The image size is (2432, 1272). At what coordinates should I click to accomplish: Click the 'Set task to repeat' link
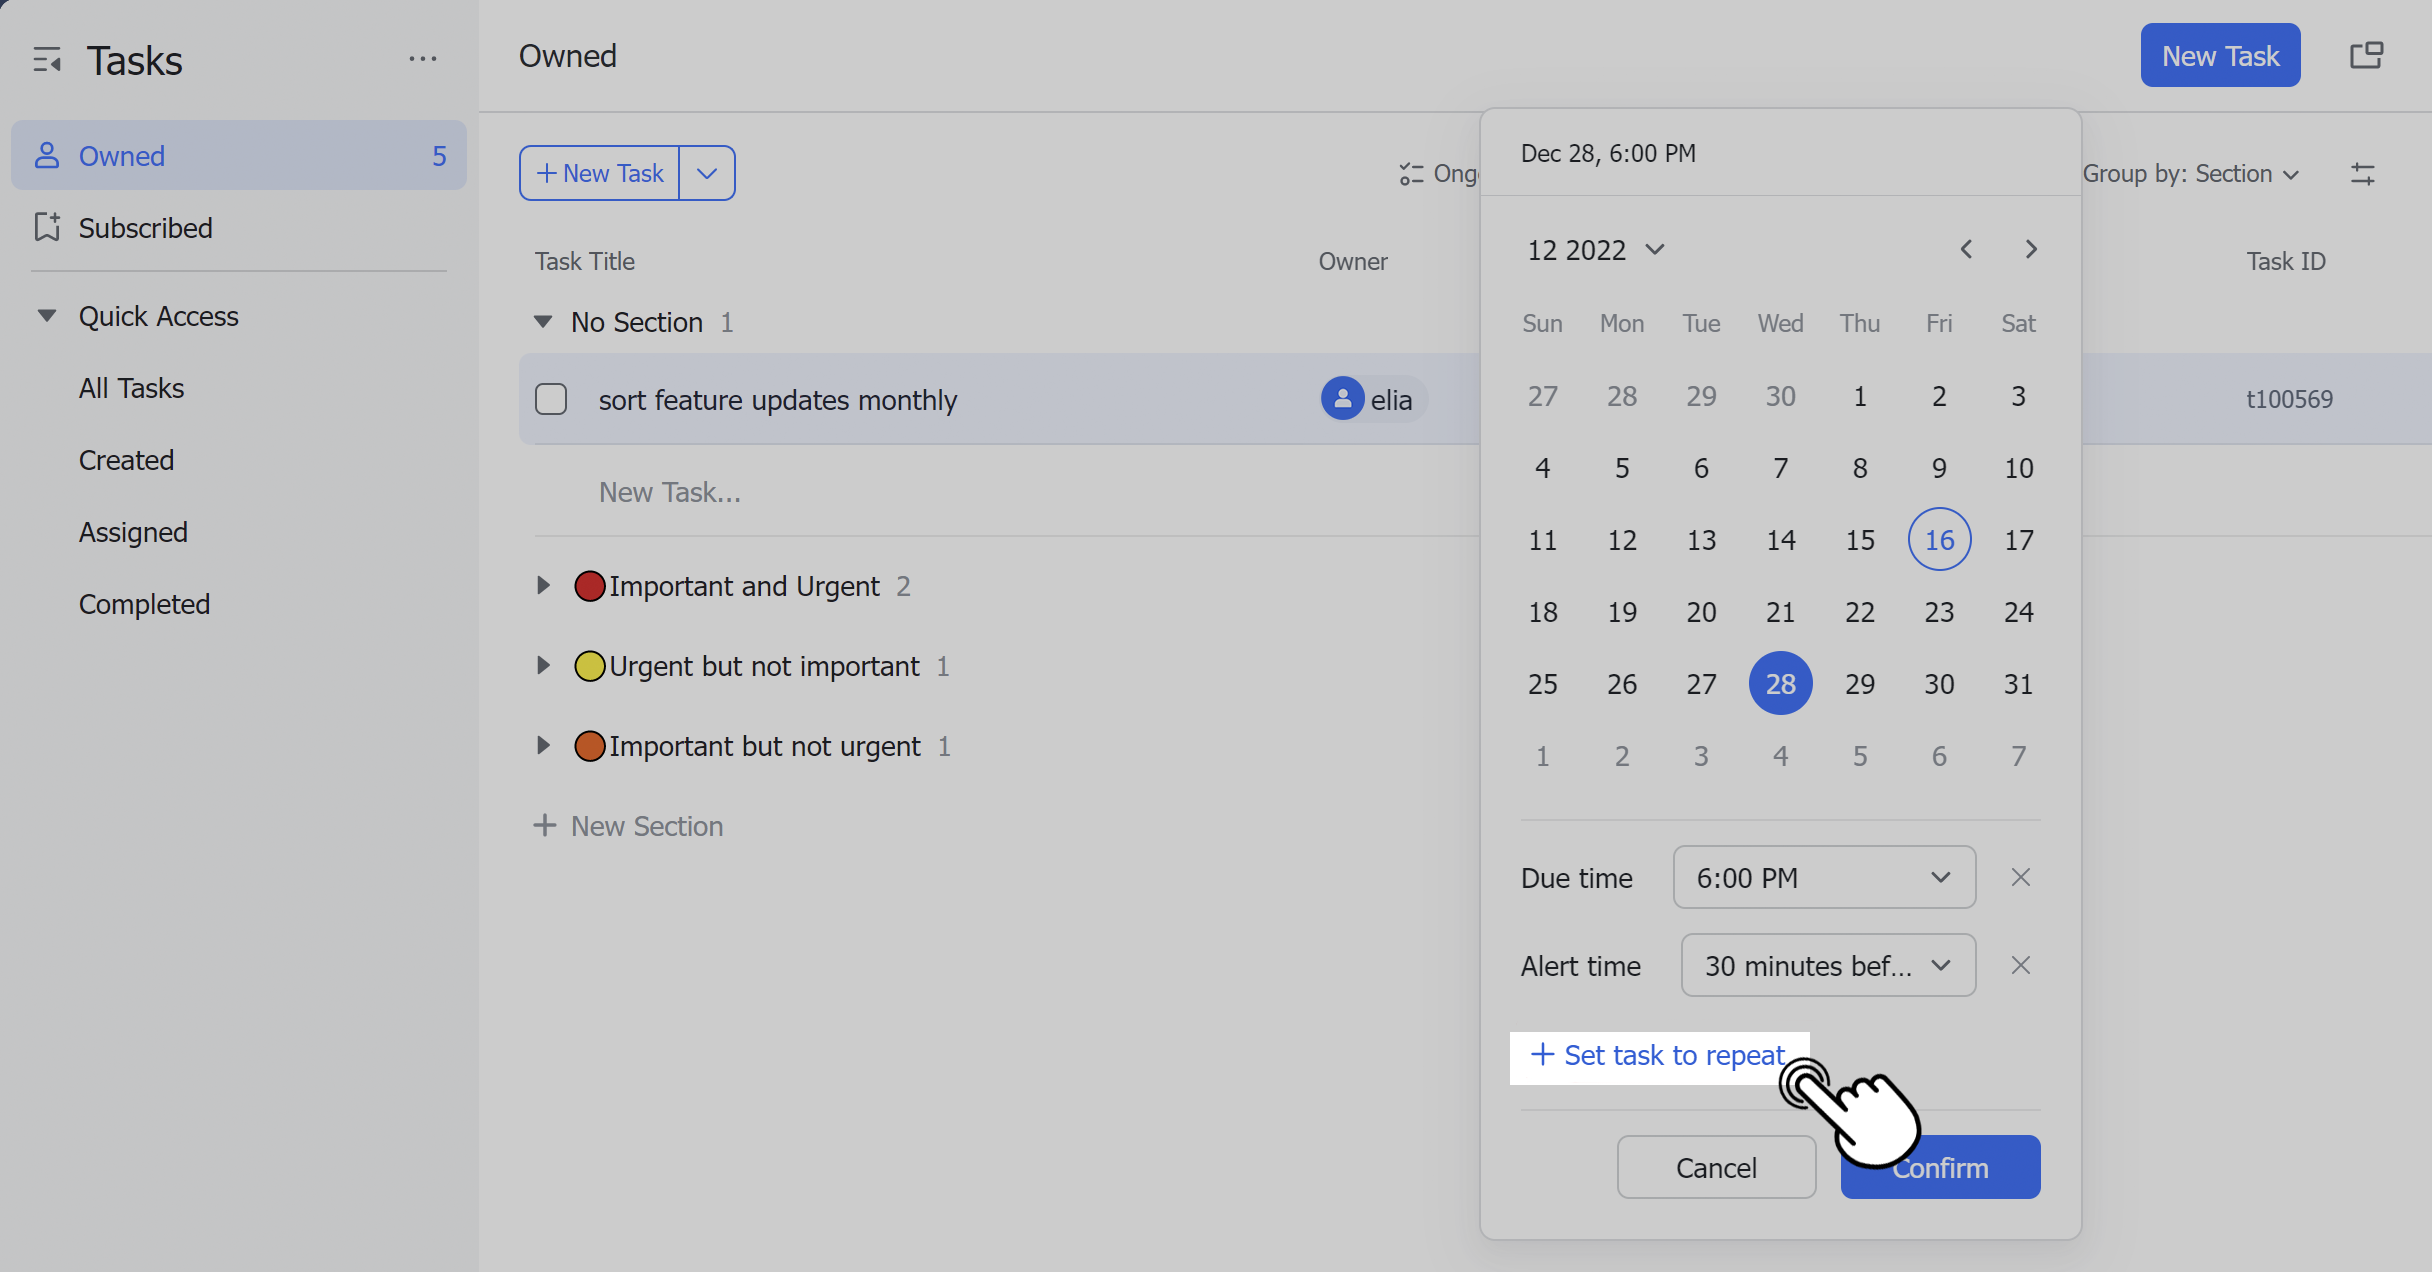[1657, 1055]
